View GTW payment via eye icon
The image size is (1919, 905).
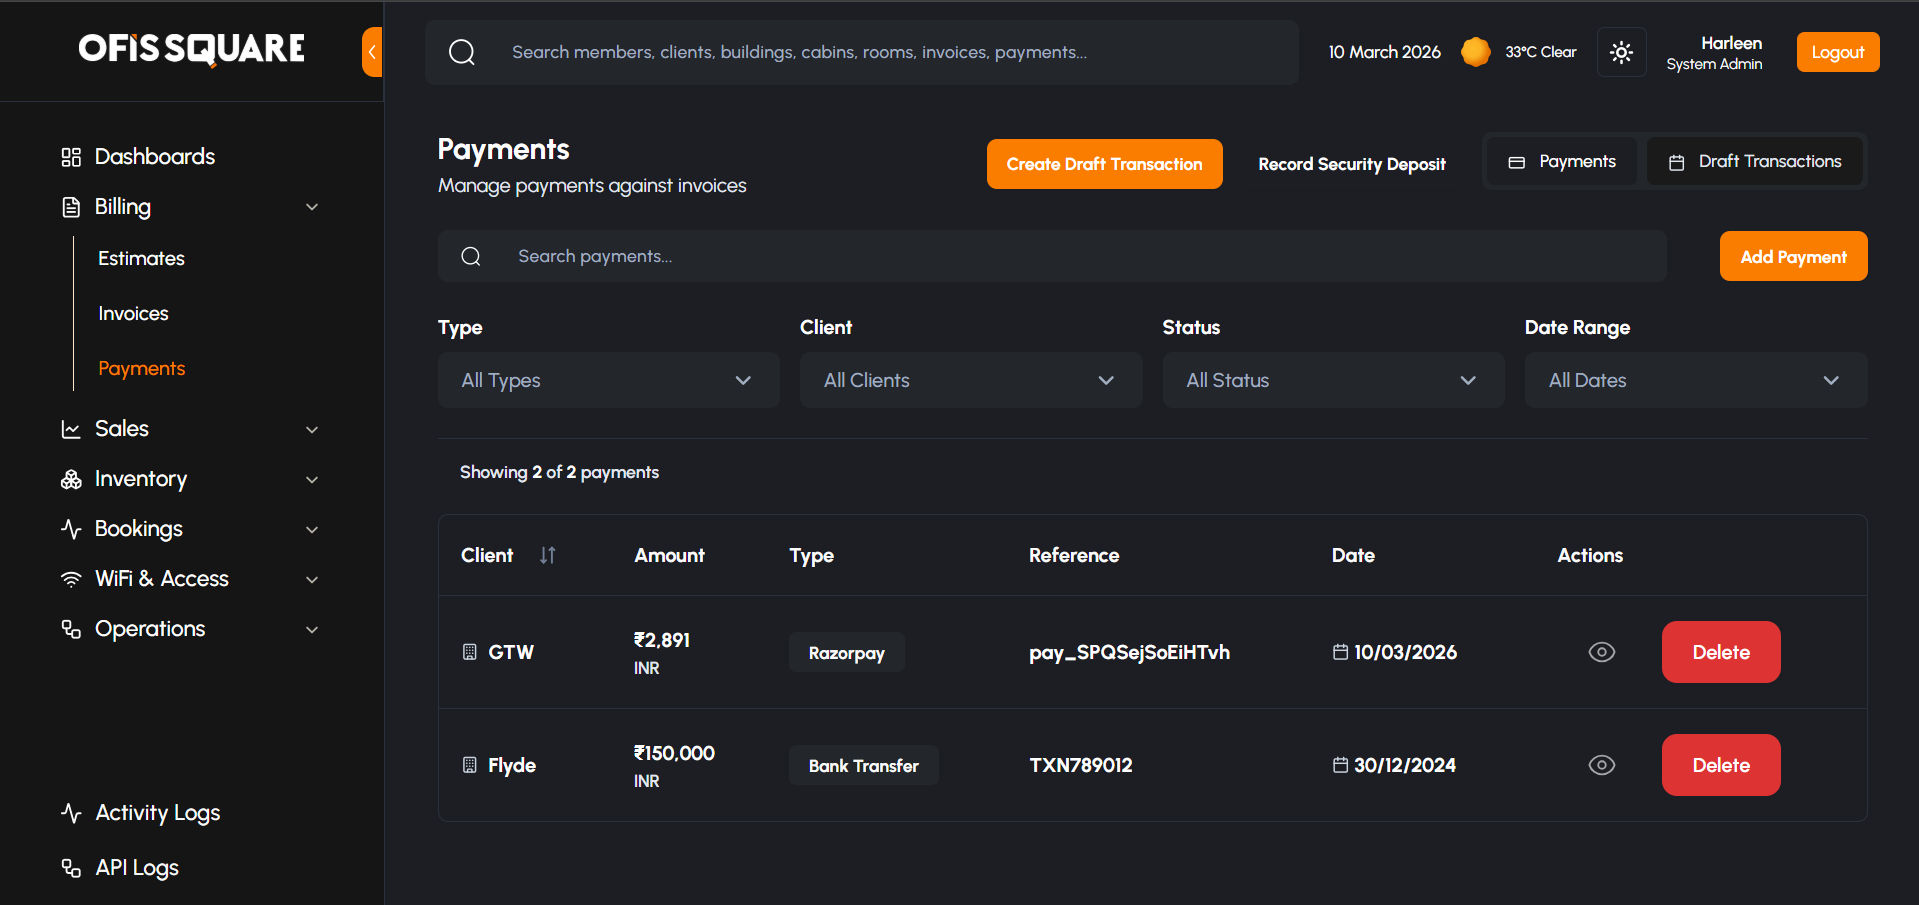pos(1601,652)
